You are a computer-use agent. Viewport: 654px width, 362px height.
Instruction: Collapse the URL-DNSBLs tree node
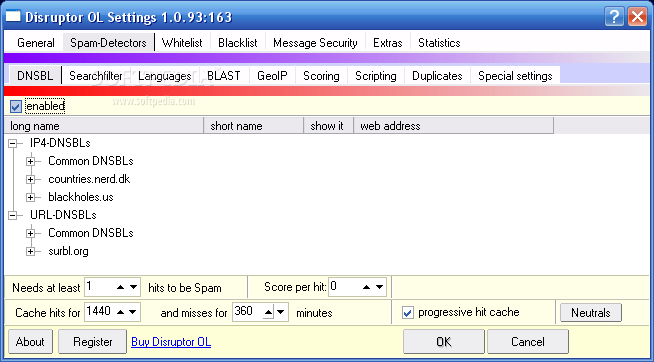point(13,215)
